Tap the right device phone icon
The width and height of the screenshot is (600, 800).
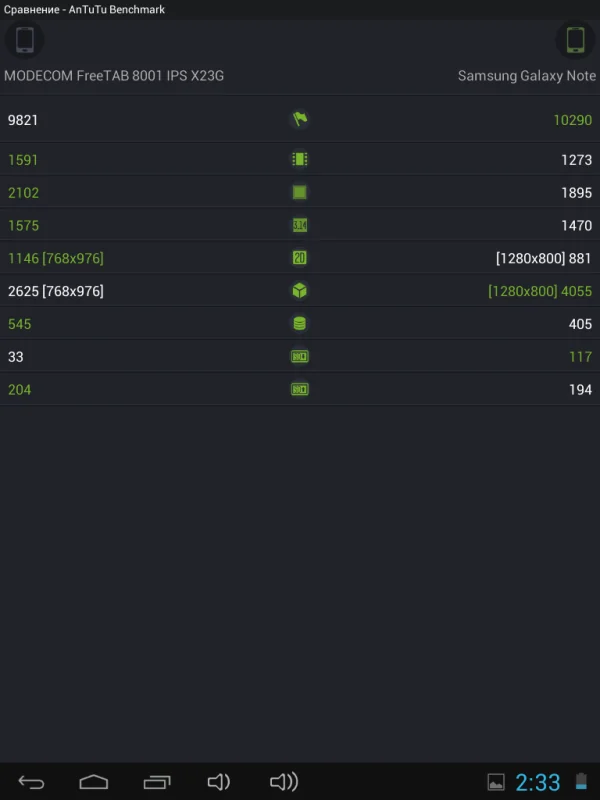tap(576, 40)
